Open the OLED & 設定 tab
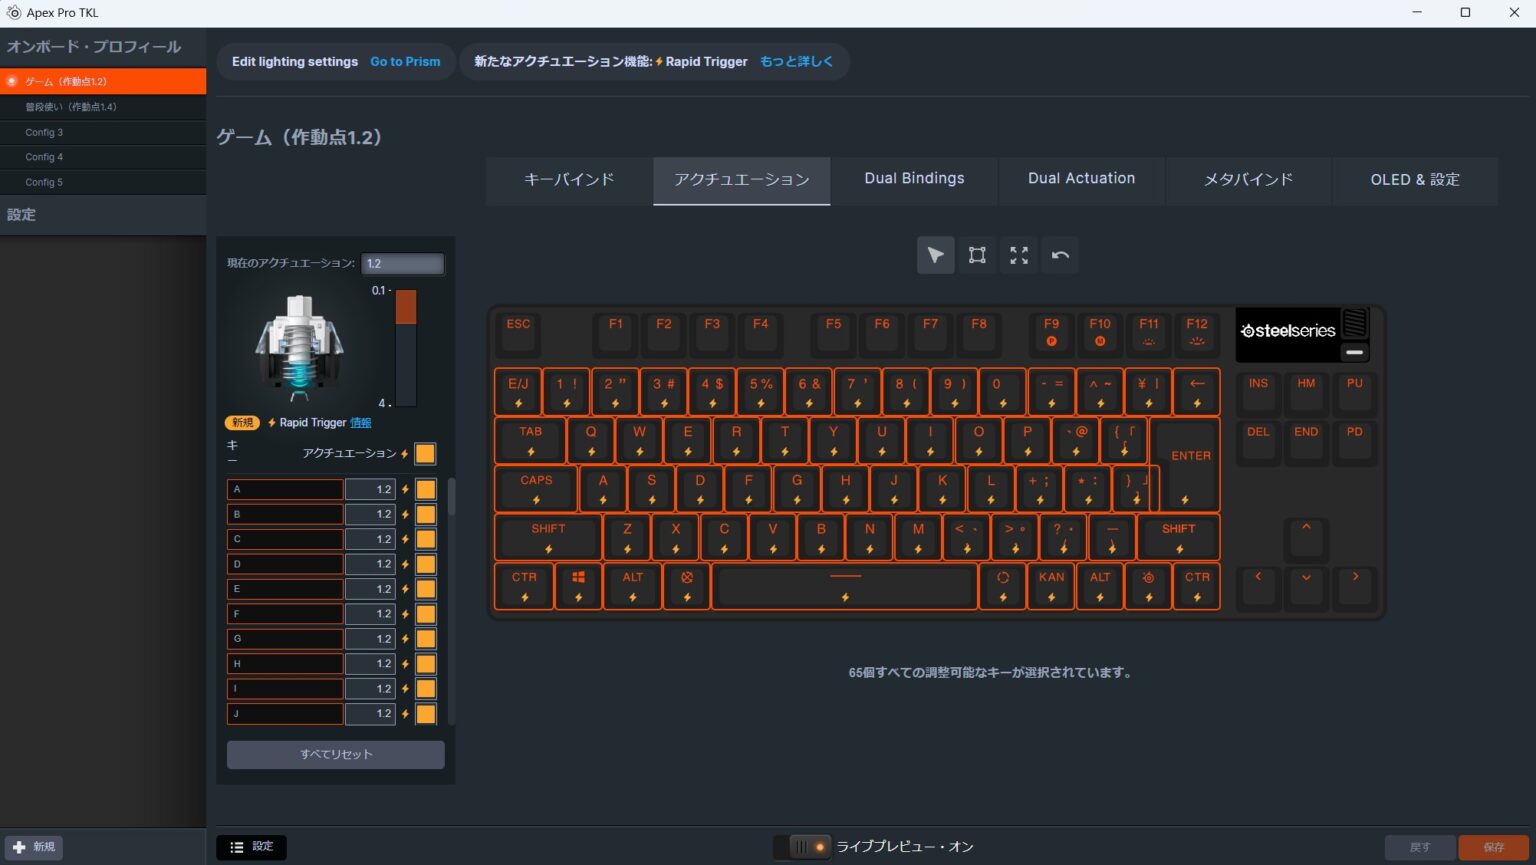Viewport: 1536px width, 865px height. (x=1415, y=180)
